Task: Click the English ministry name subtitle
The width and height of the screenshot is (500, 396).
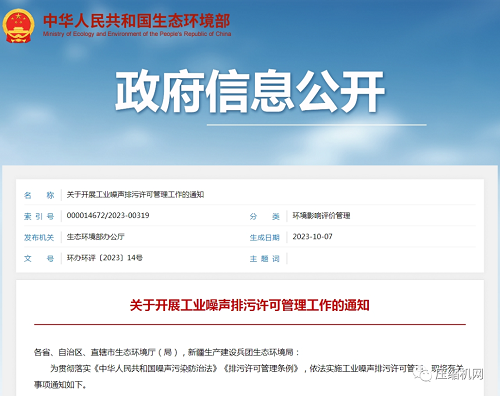Action: click(x=137, y=34)
